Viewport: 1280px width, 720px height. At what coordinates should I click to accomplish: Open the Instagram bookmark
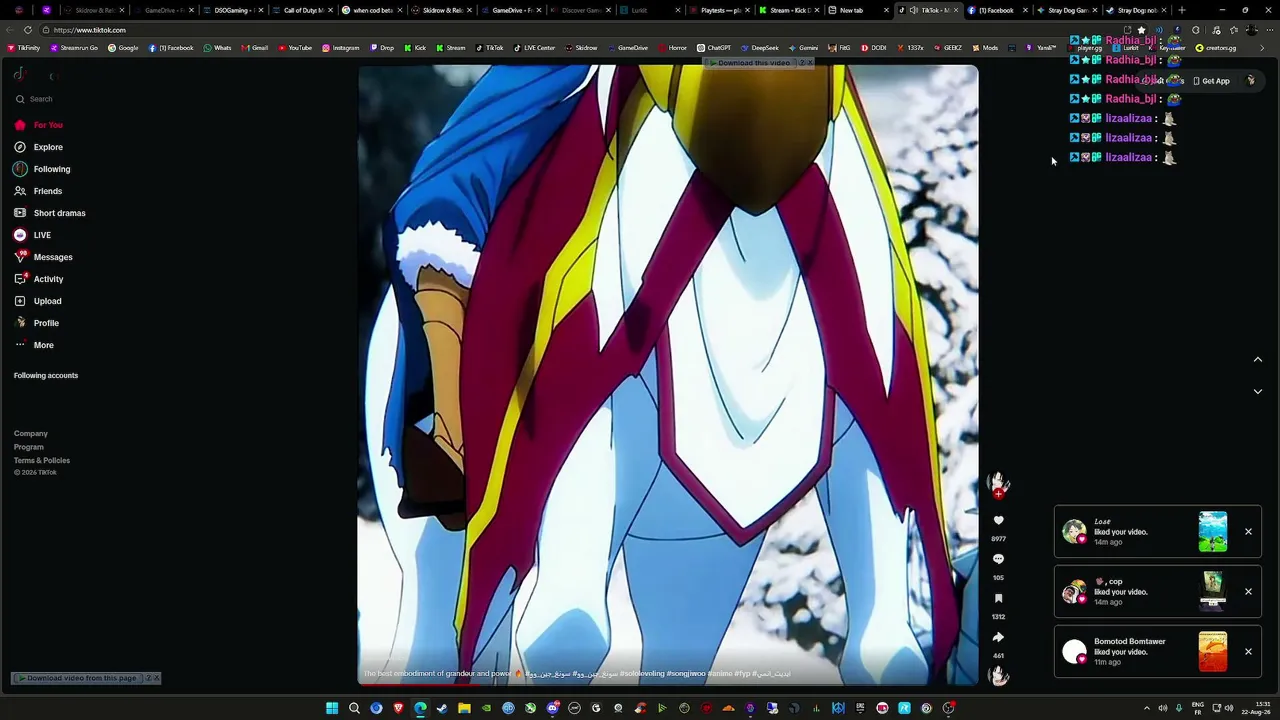(341, 48)
